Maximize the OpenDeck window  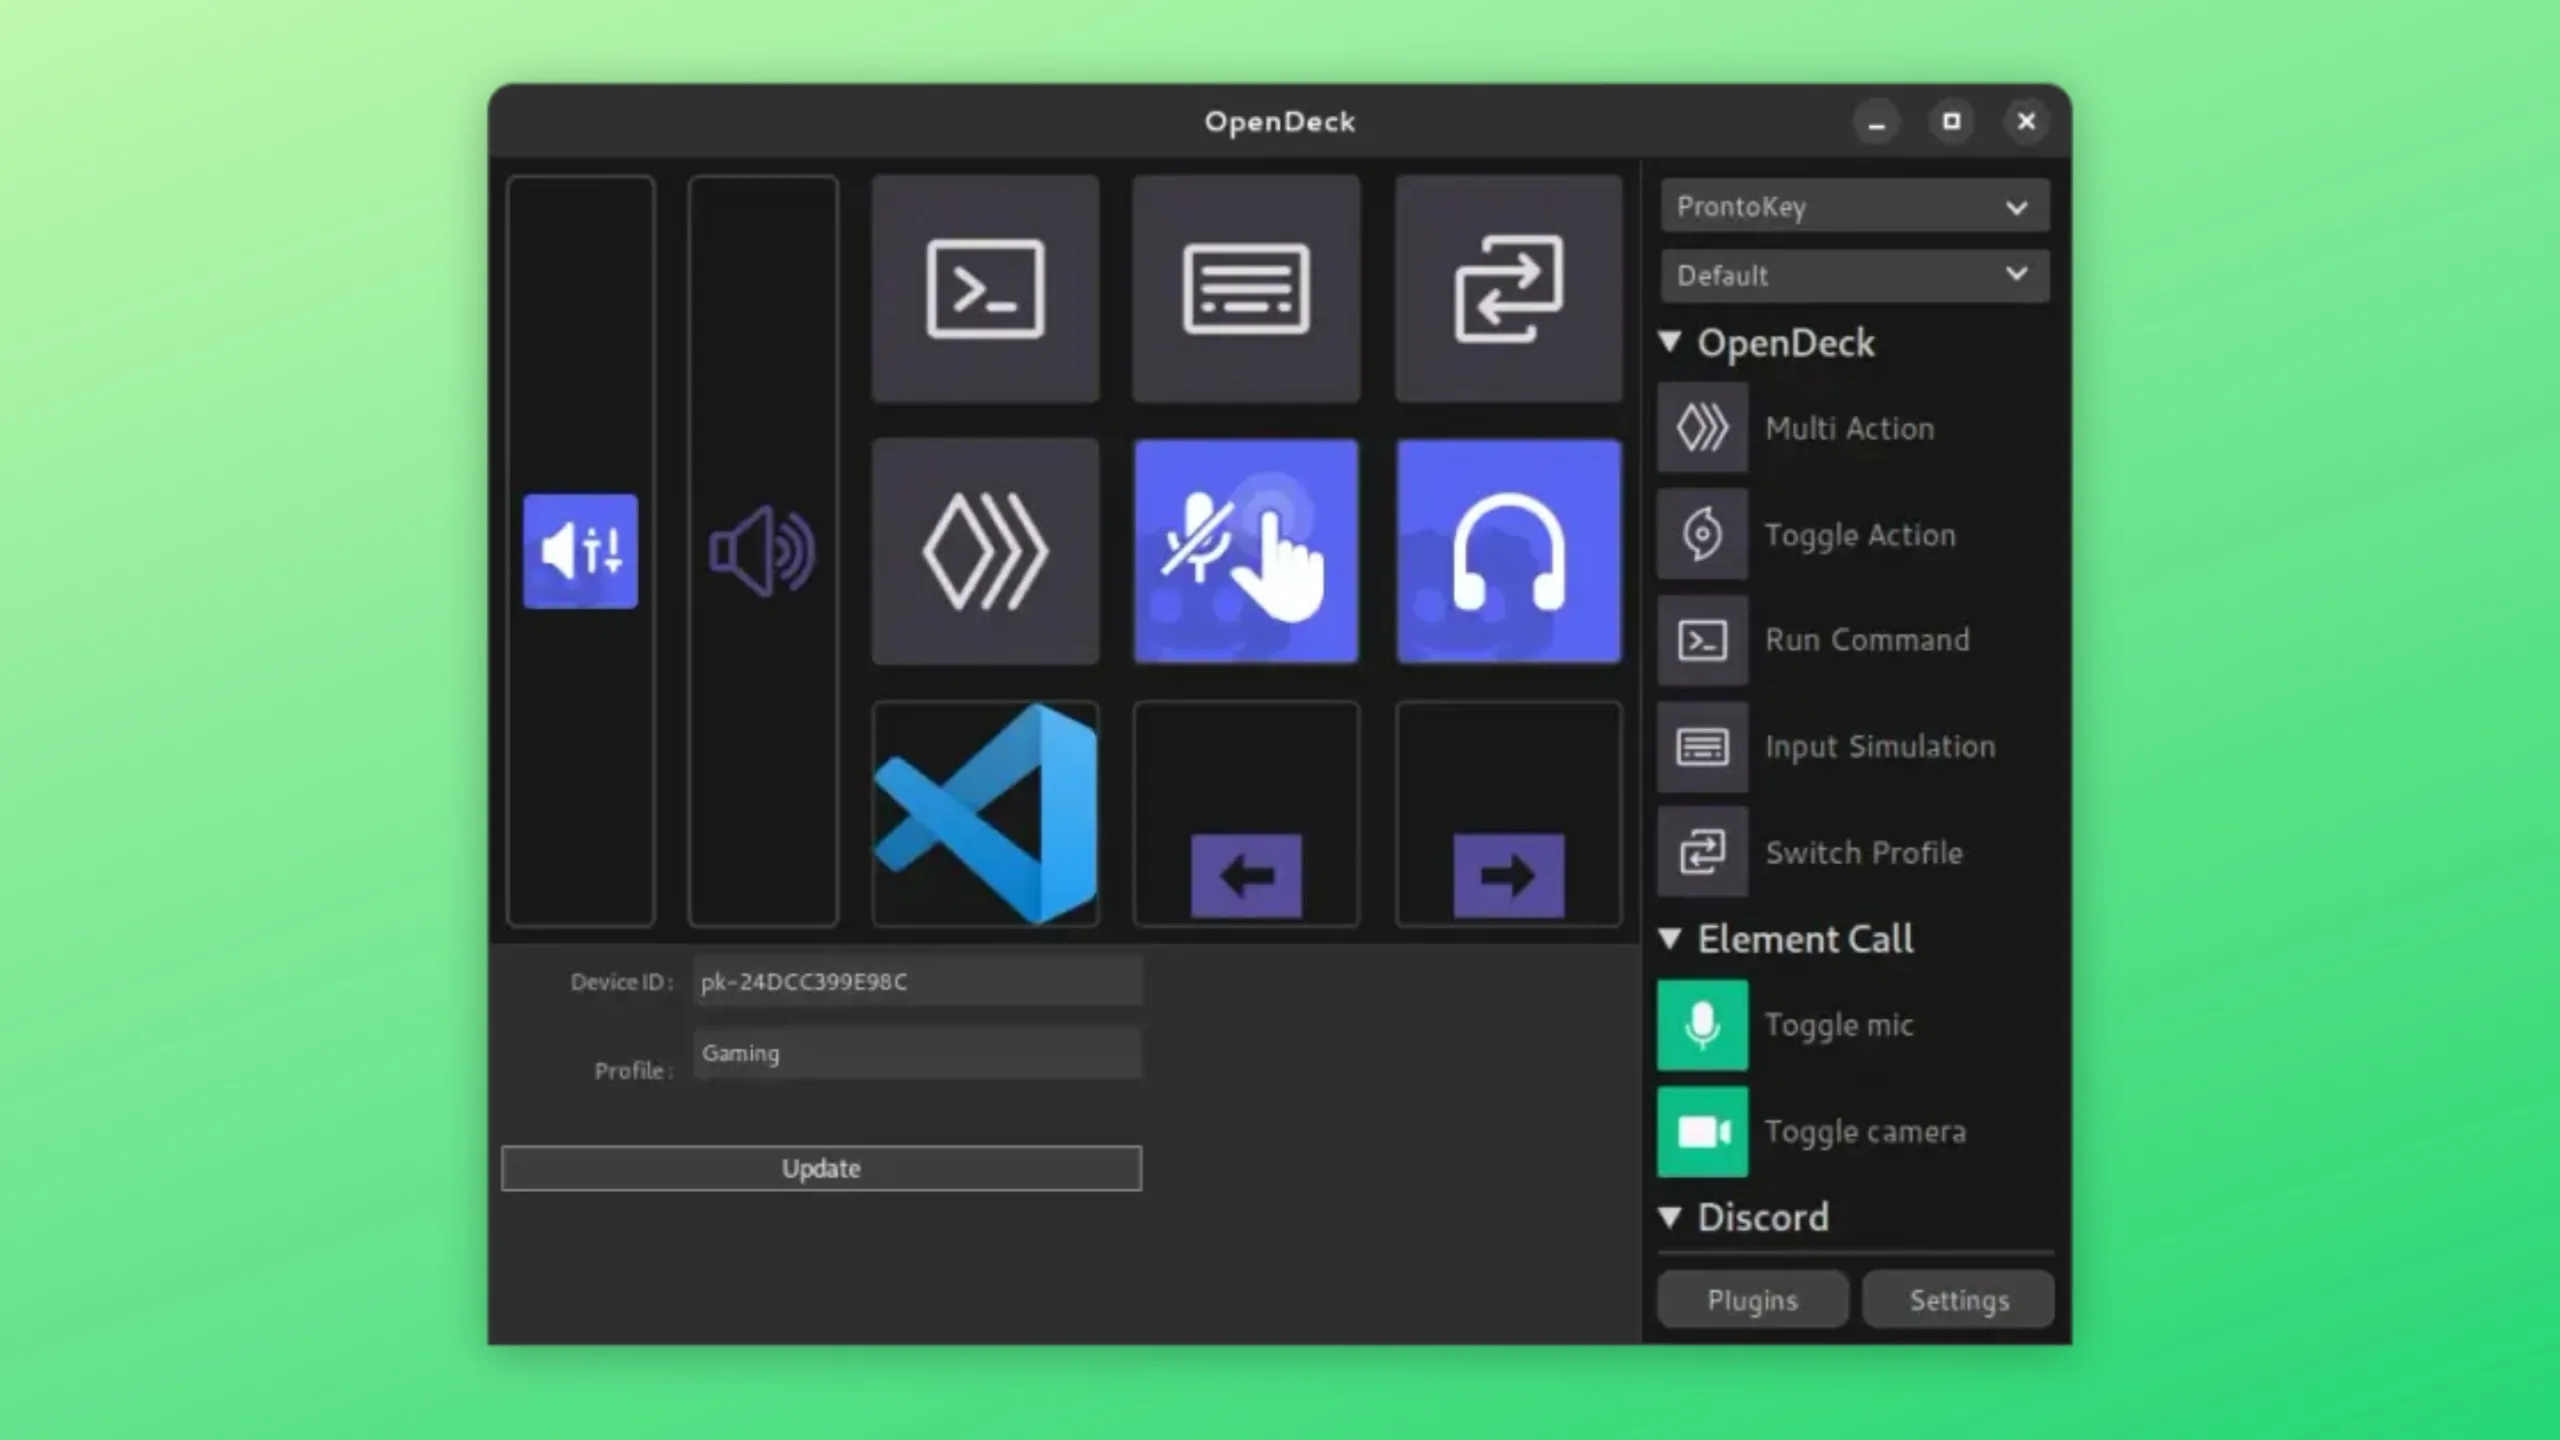pyautogui.click(x=1951, y=122)
